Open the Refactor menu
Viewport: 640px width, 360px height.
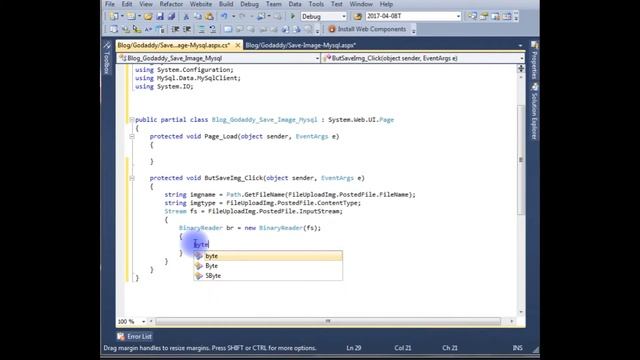pyautogui.click(x=171, y=4)
